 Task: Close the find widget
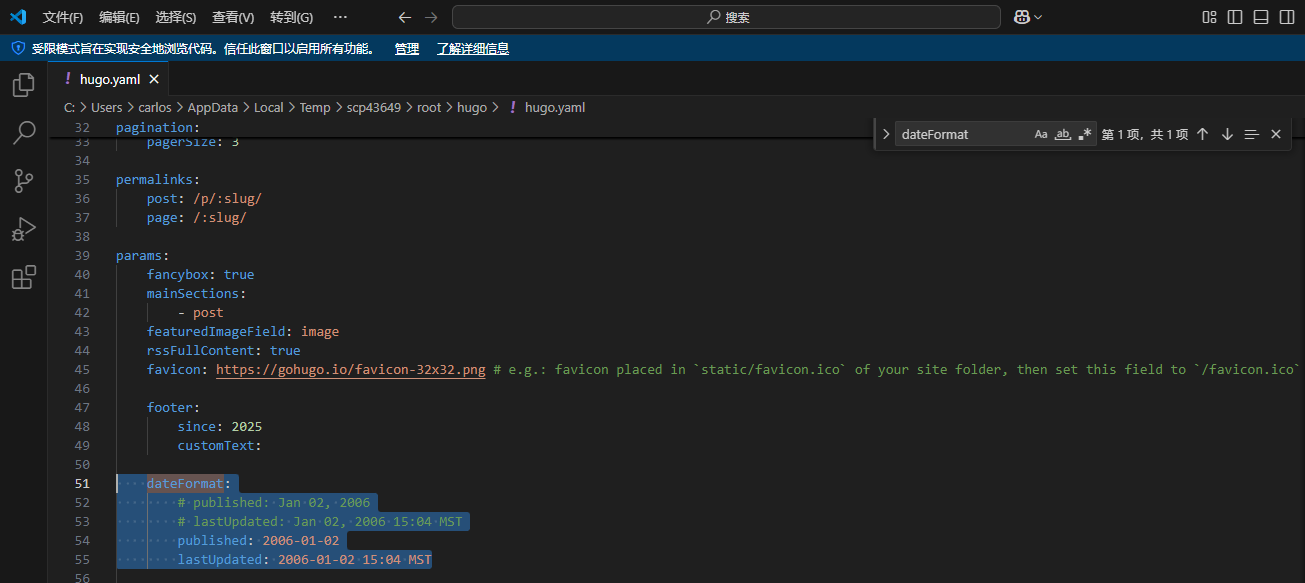(x=1276, y=134)
